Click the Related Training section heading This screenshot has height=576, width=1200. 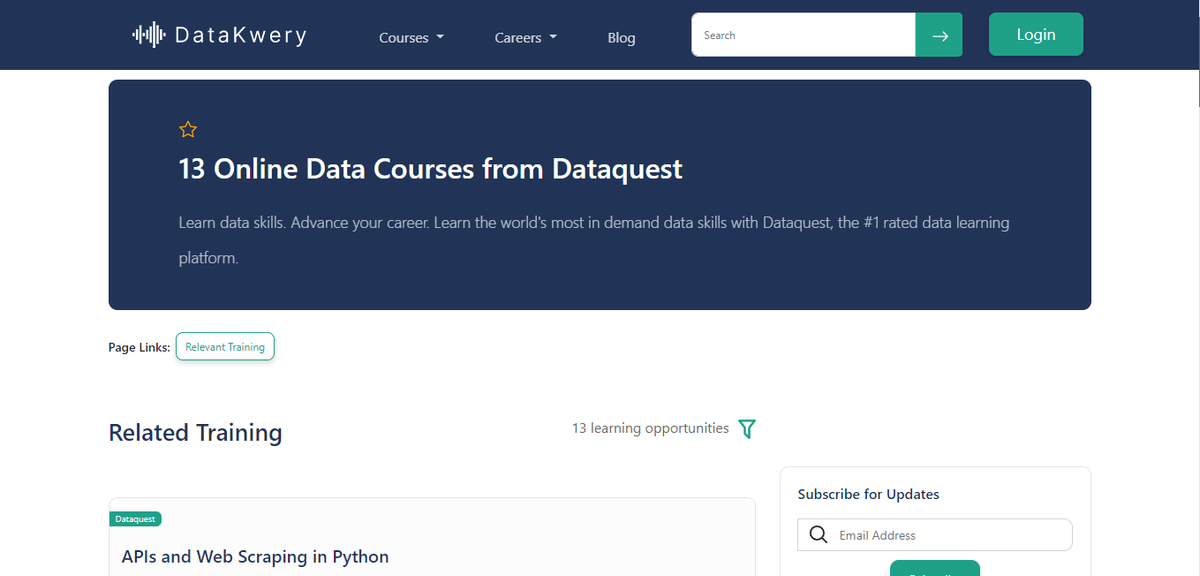195,433
